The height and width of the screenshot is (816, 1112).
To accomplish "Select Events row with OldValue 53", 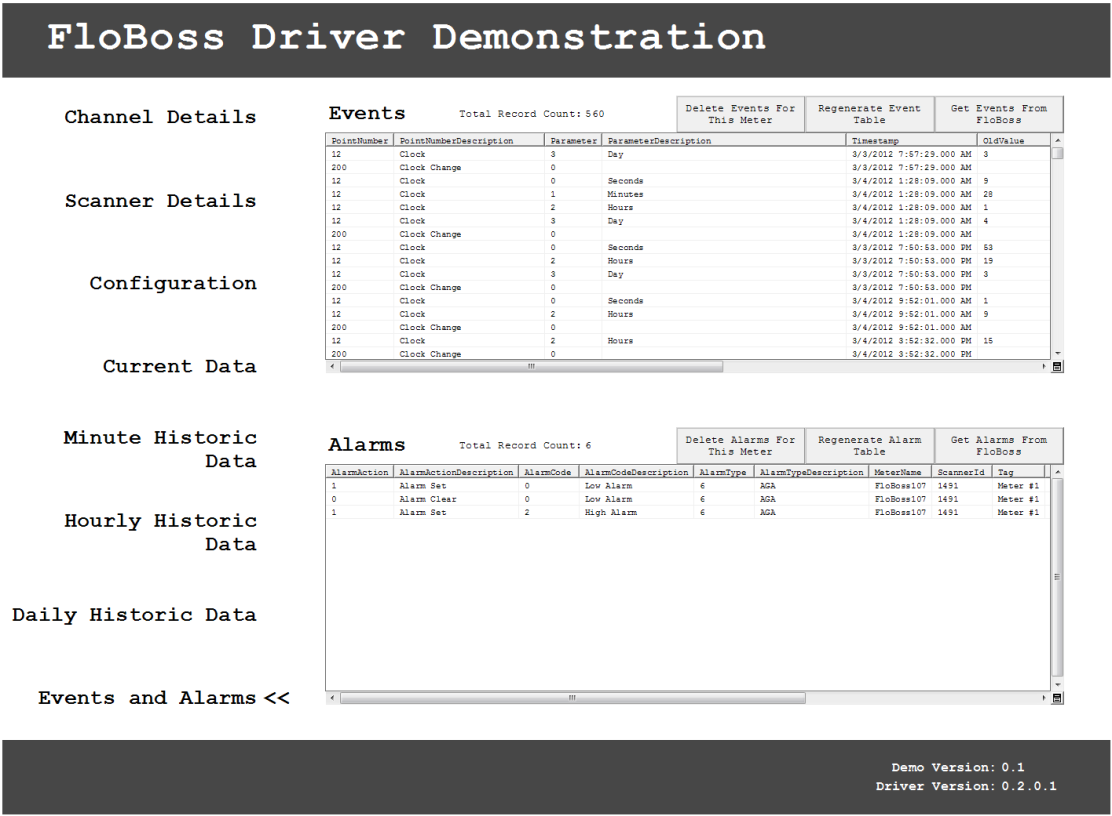I will coord(688,247).
